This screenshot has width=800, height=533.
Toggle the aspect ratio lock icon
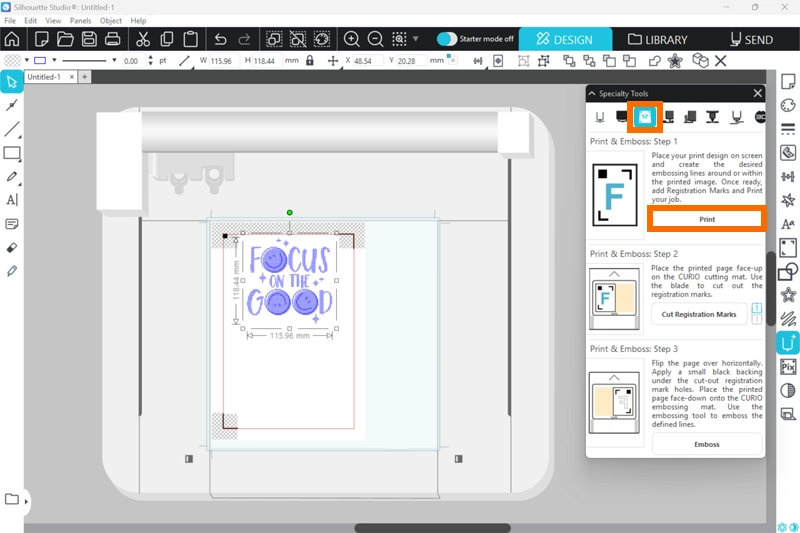(310, 61)
